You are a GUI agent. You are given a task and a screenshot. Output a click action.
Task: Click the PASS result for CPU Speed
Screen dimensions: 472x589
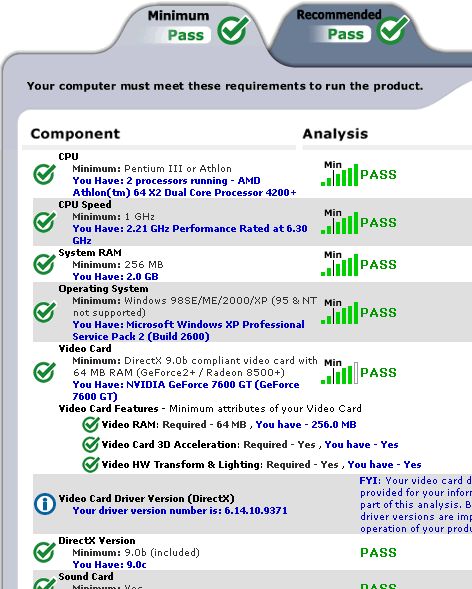coord(378,222)
